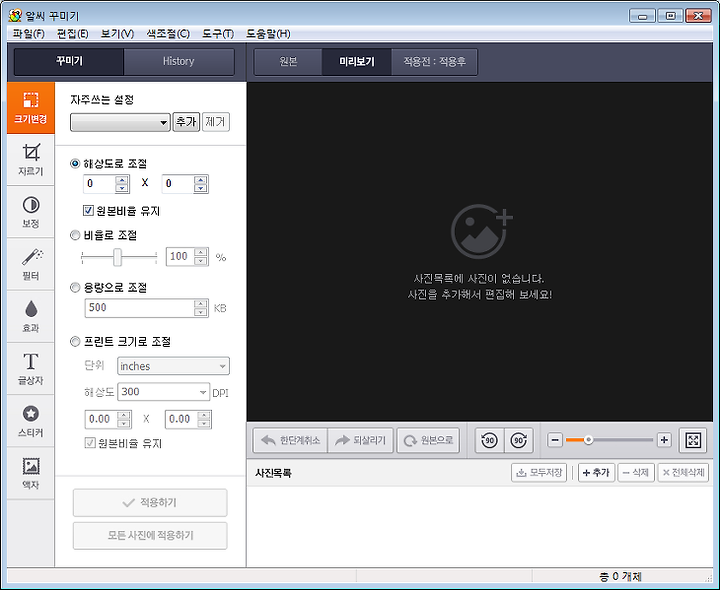Image resolution: width=720 pixels, height=590 pixels.
Task: Decrease print height 0.00 with down arrow
Action: [x=204, y=423]
